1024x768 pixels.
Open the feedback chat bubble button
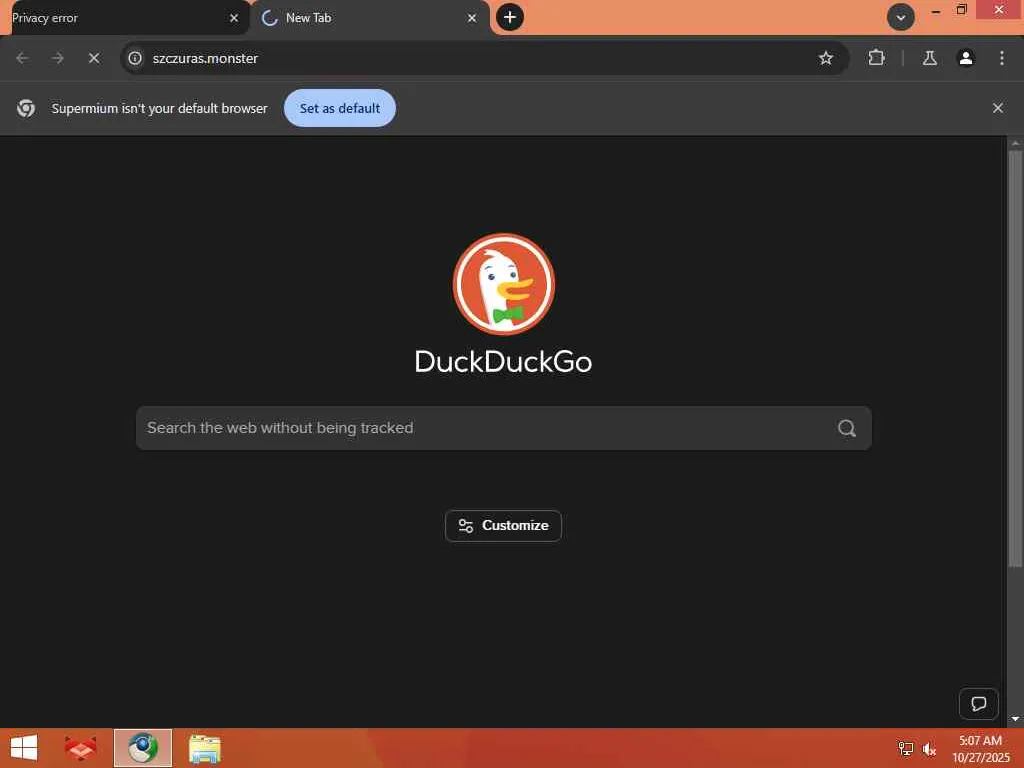pyautogui.click(x=978, y=703)
